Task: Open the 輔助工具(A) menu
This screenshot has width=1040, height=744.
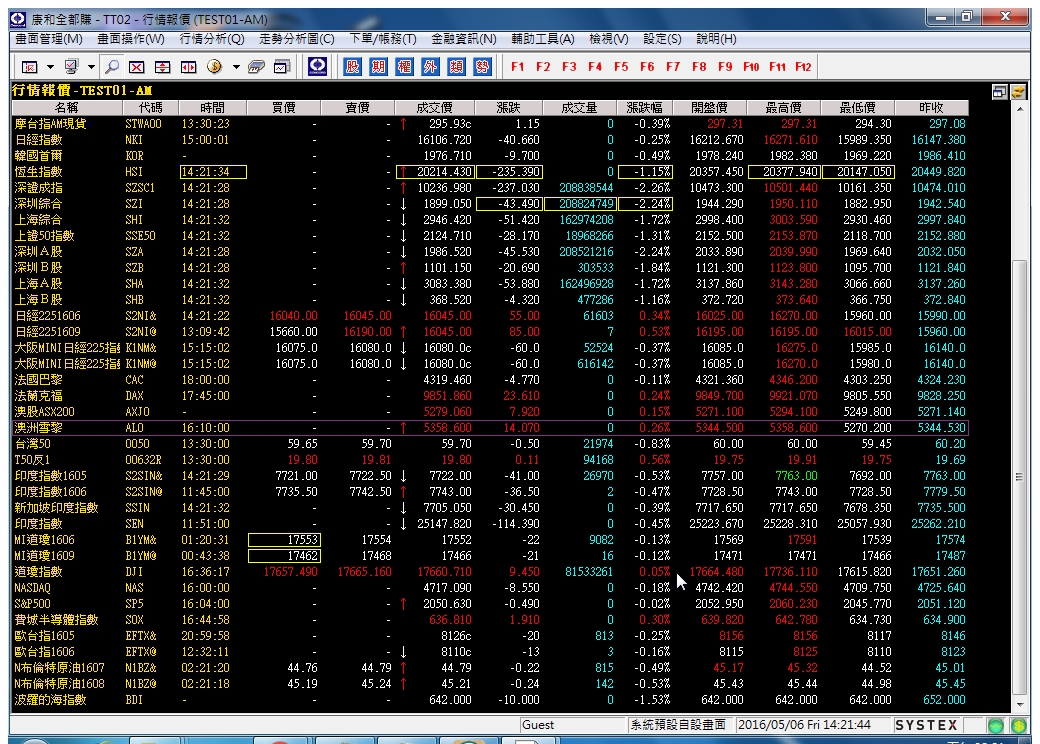Action: tap(543, 39)
